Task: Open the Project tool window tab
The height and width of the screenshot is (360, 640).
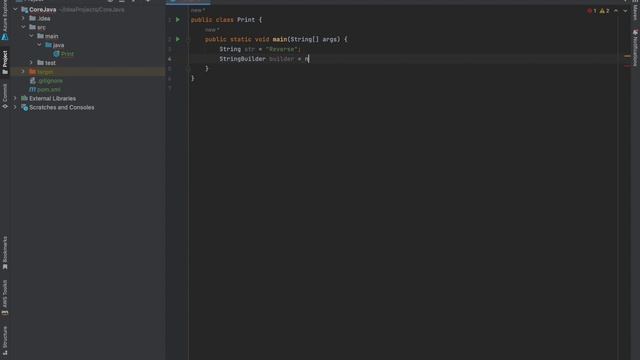Action: 5,62
